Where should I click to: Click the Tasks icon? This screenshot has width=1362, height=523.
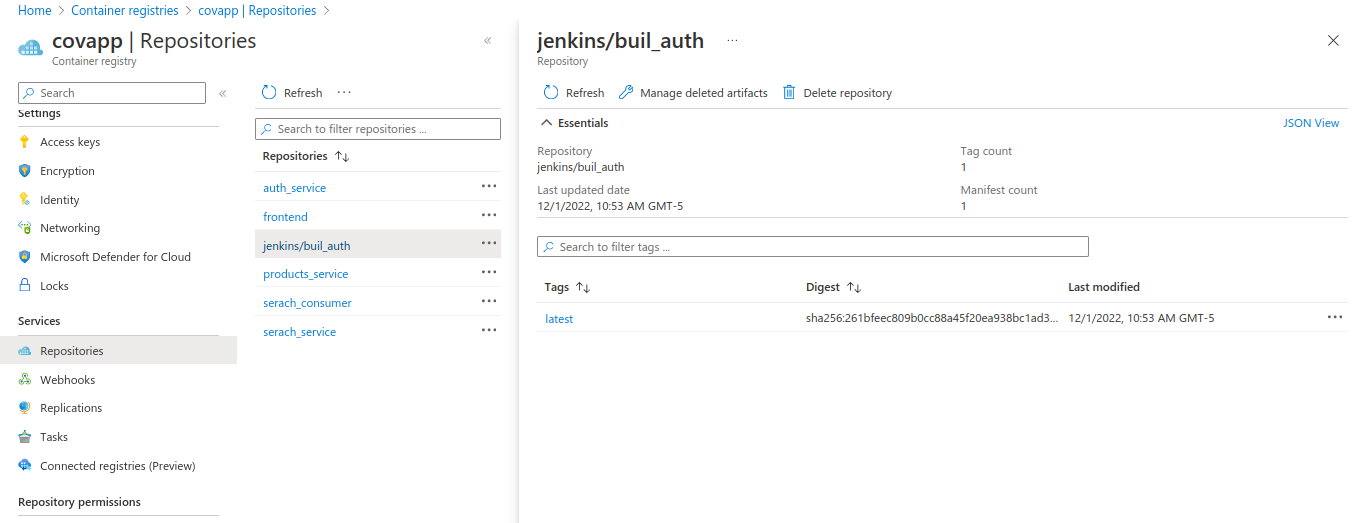[x=25, y=437]
